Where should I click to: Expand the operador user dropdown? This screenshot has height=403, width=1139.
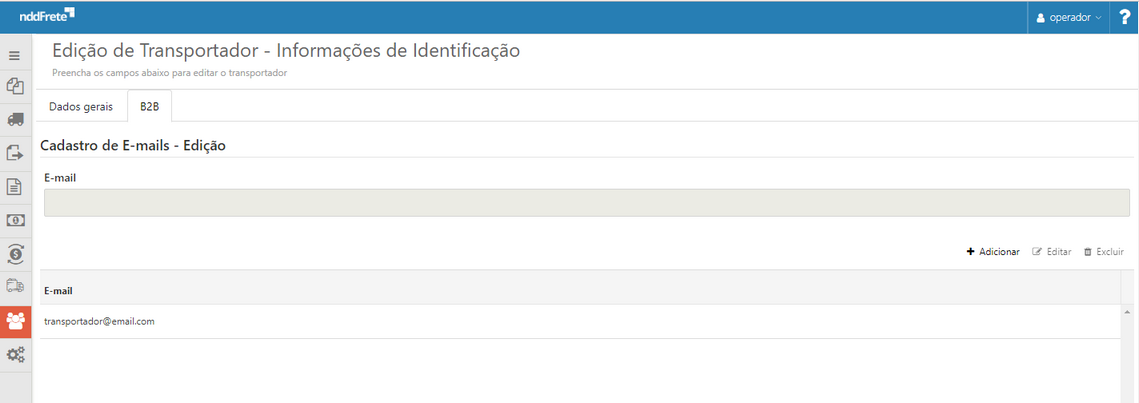pos(1068,17)
